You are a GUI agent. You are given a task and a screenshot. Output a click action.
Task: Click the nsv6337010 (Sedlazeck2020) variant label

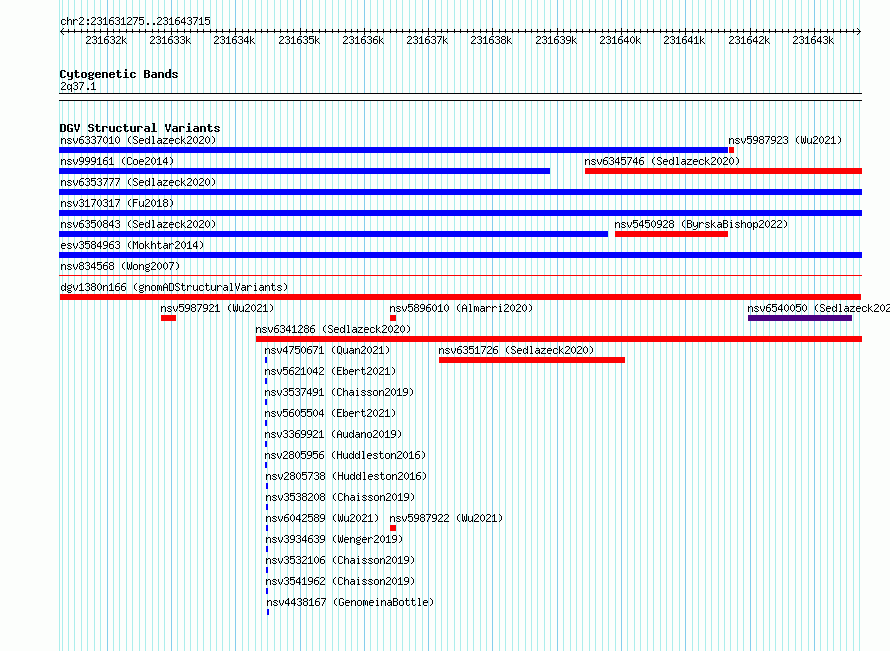(x=138, y=140)
